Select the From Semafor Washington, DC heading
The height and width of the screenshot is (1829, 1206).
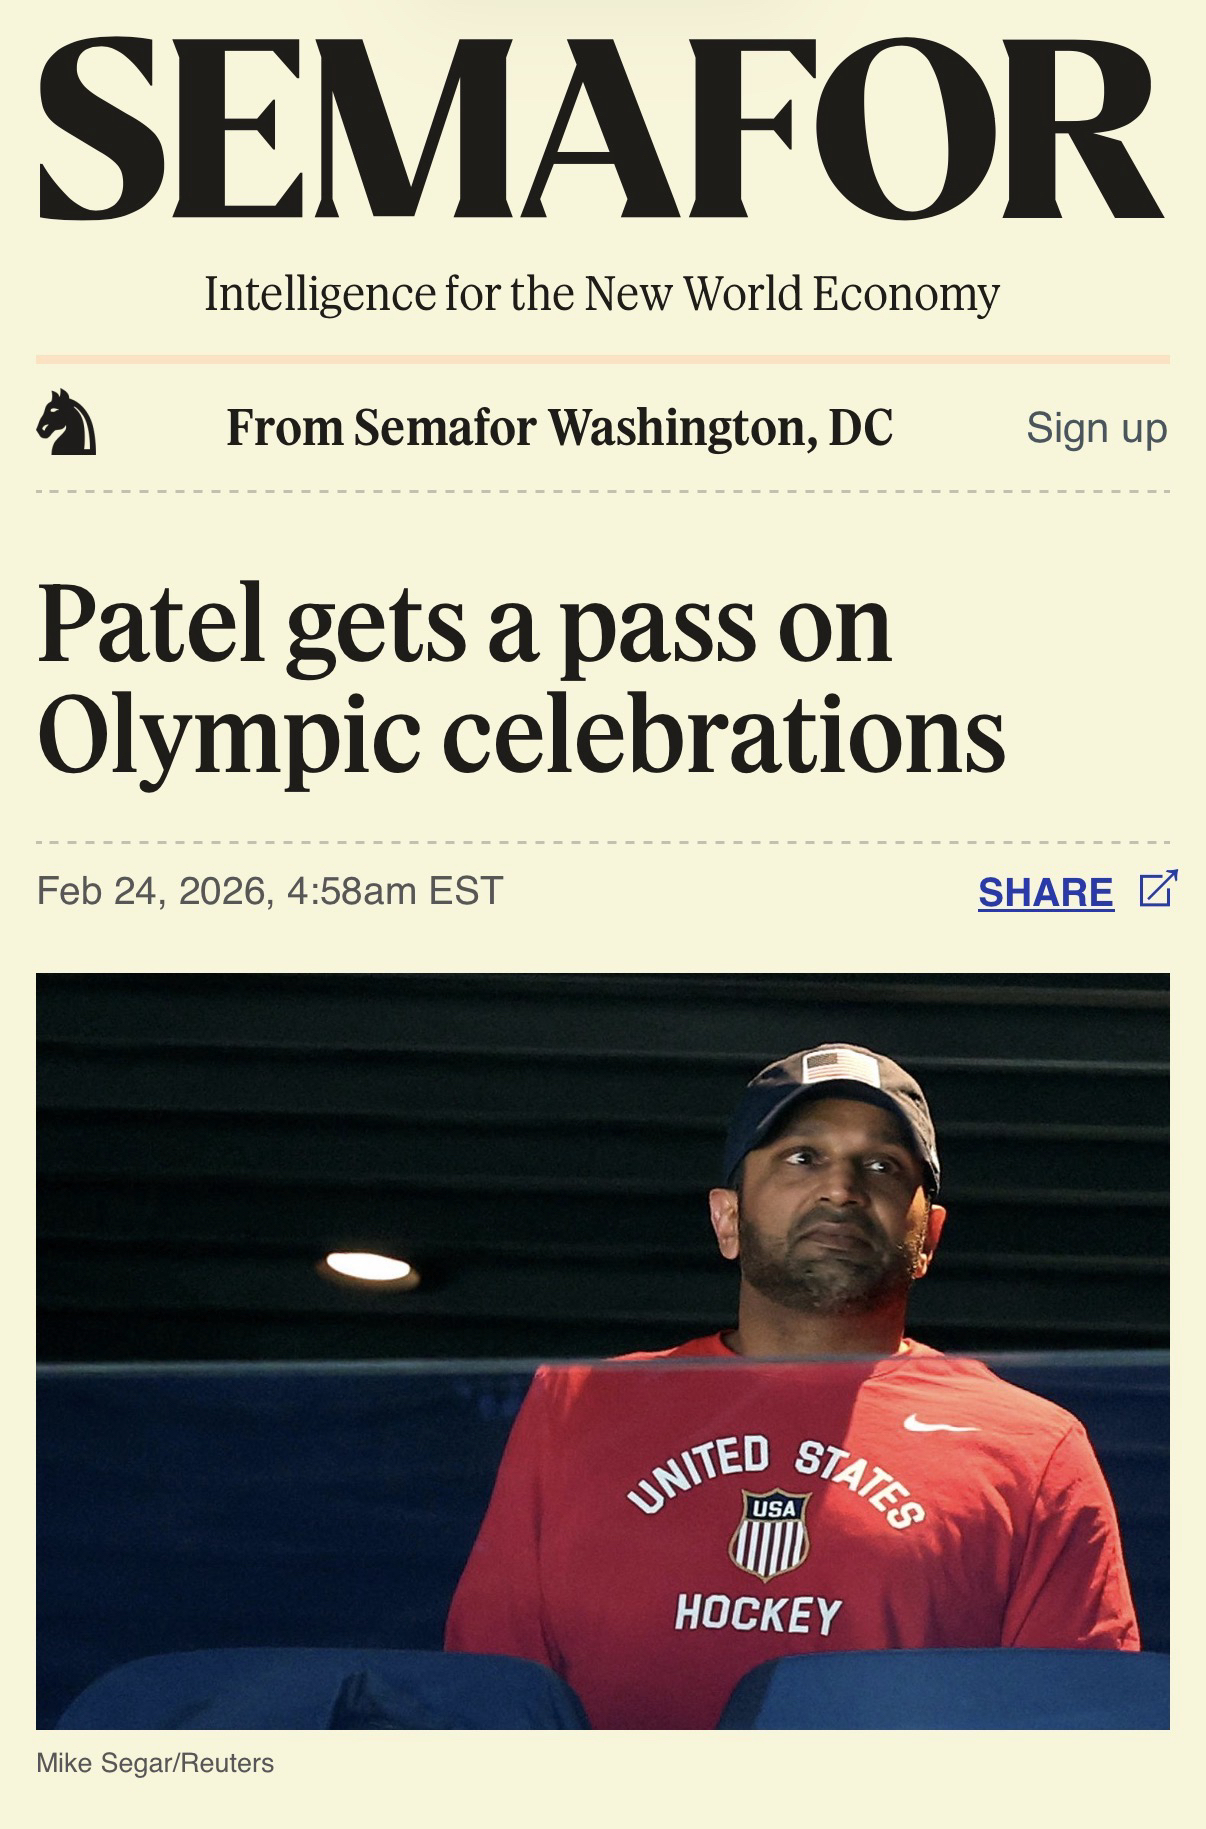click(x=559, y=428)
